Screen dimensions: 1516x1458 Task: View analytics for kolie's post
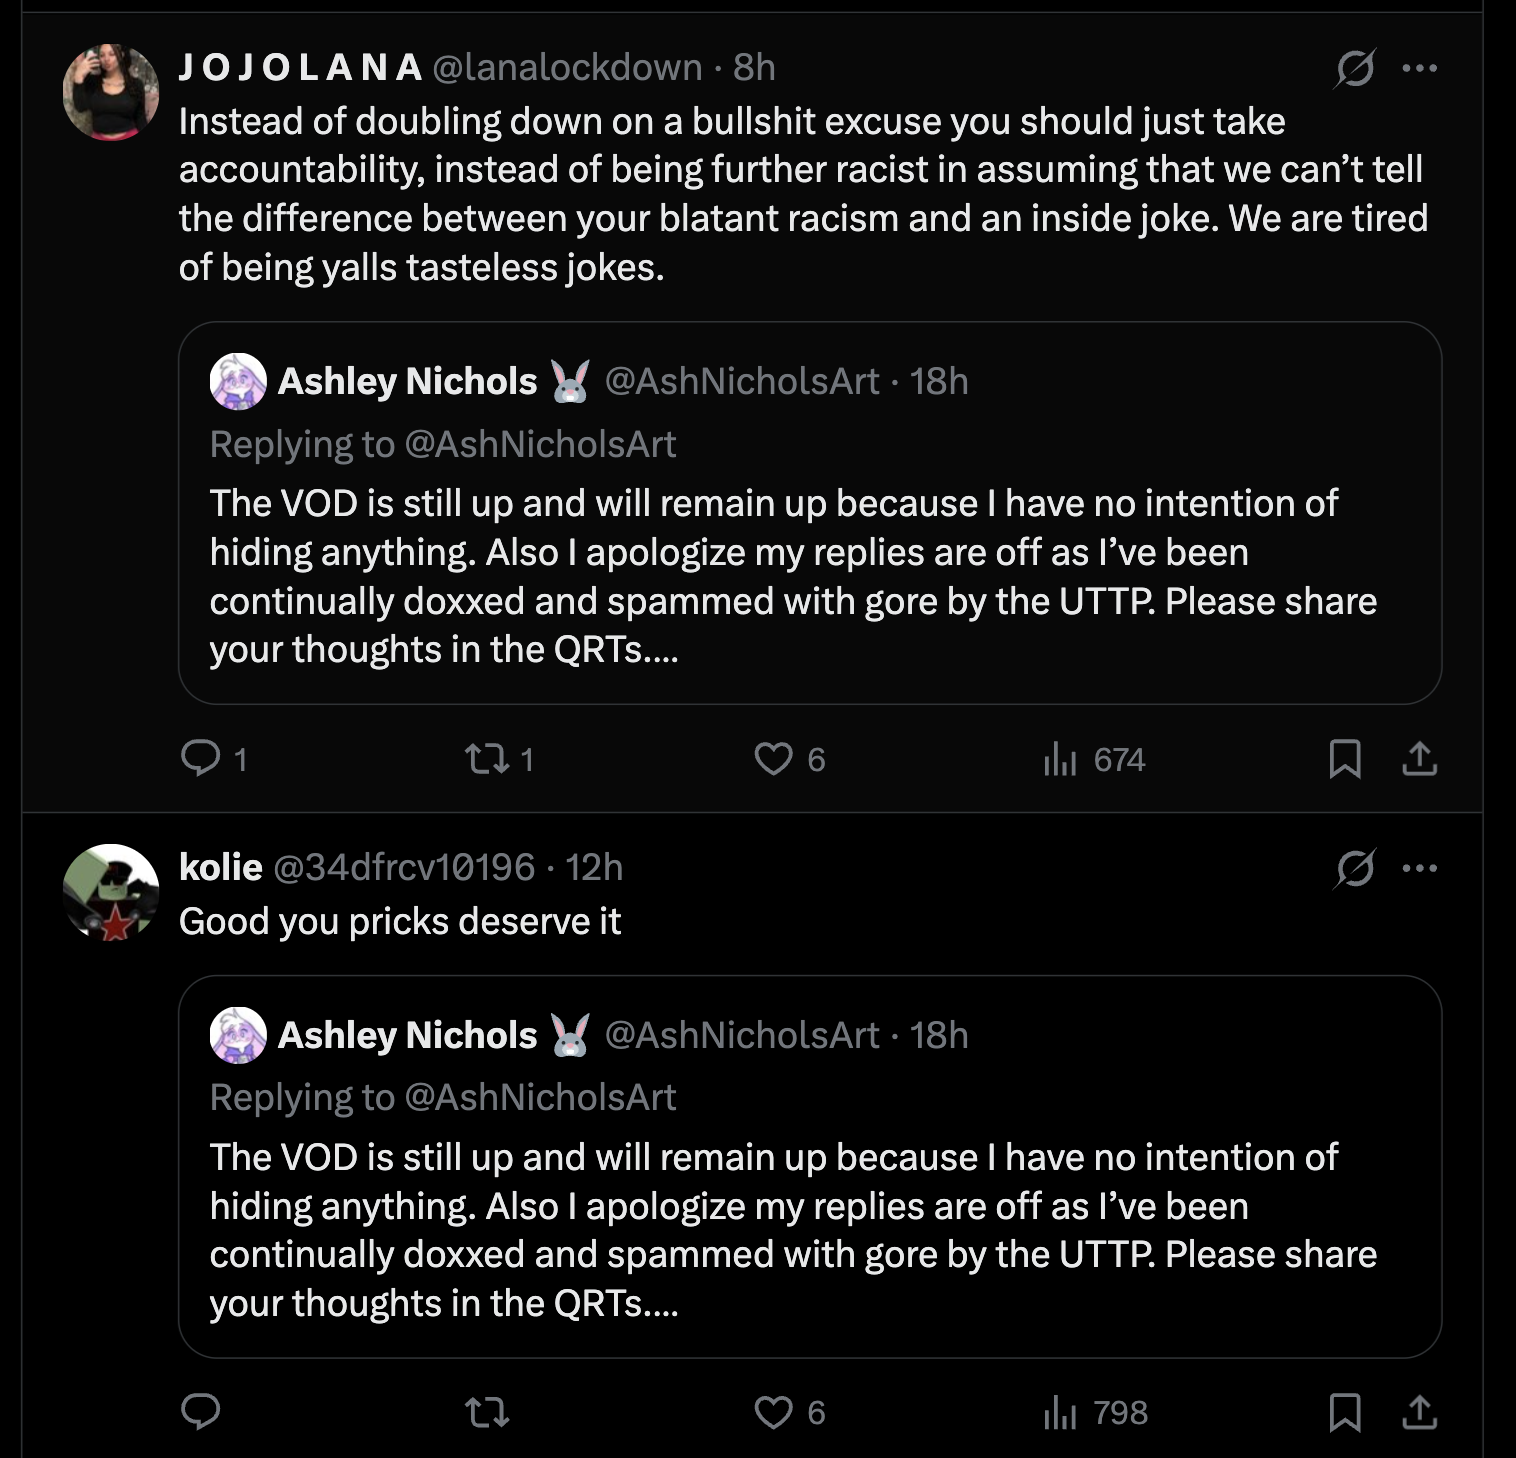tap(1061, 1412)
